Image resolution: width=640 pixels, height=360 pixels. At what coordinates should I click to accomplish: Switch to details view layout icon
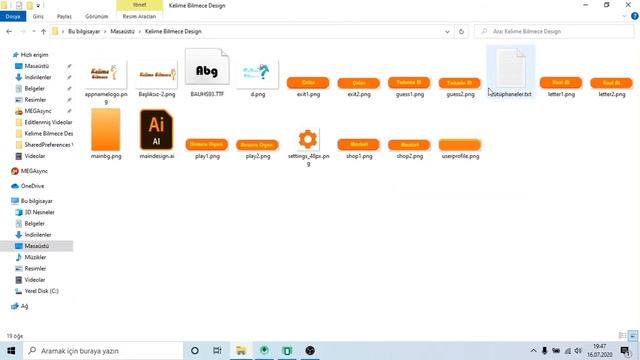622,336
